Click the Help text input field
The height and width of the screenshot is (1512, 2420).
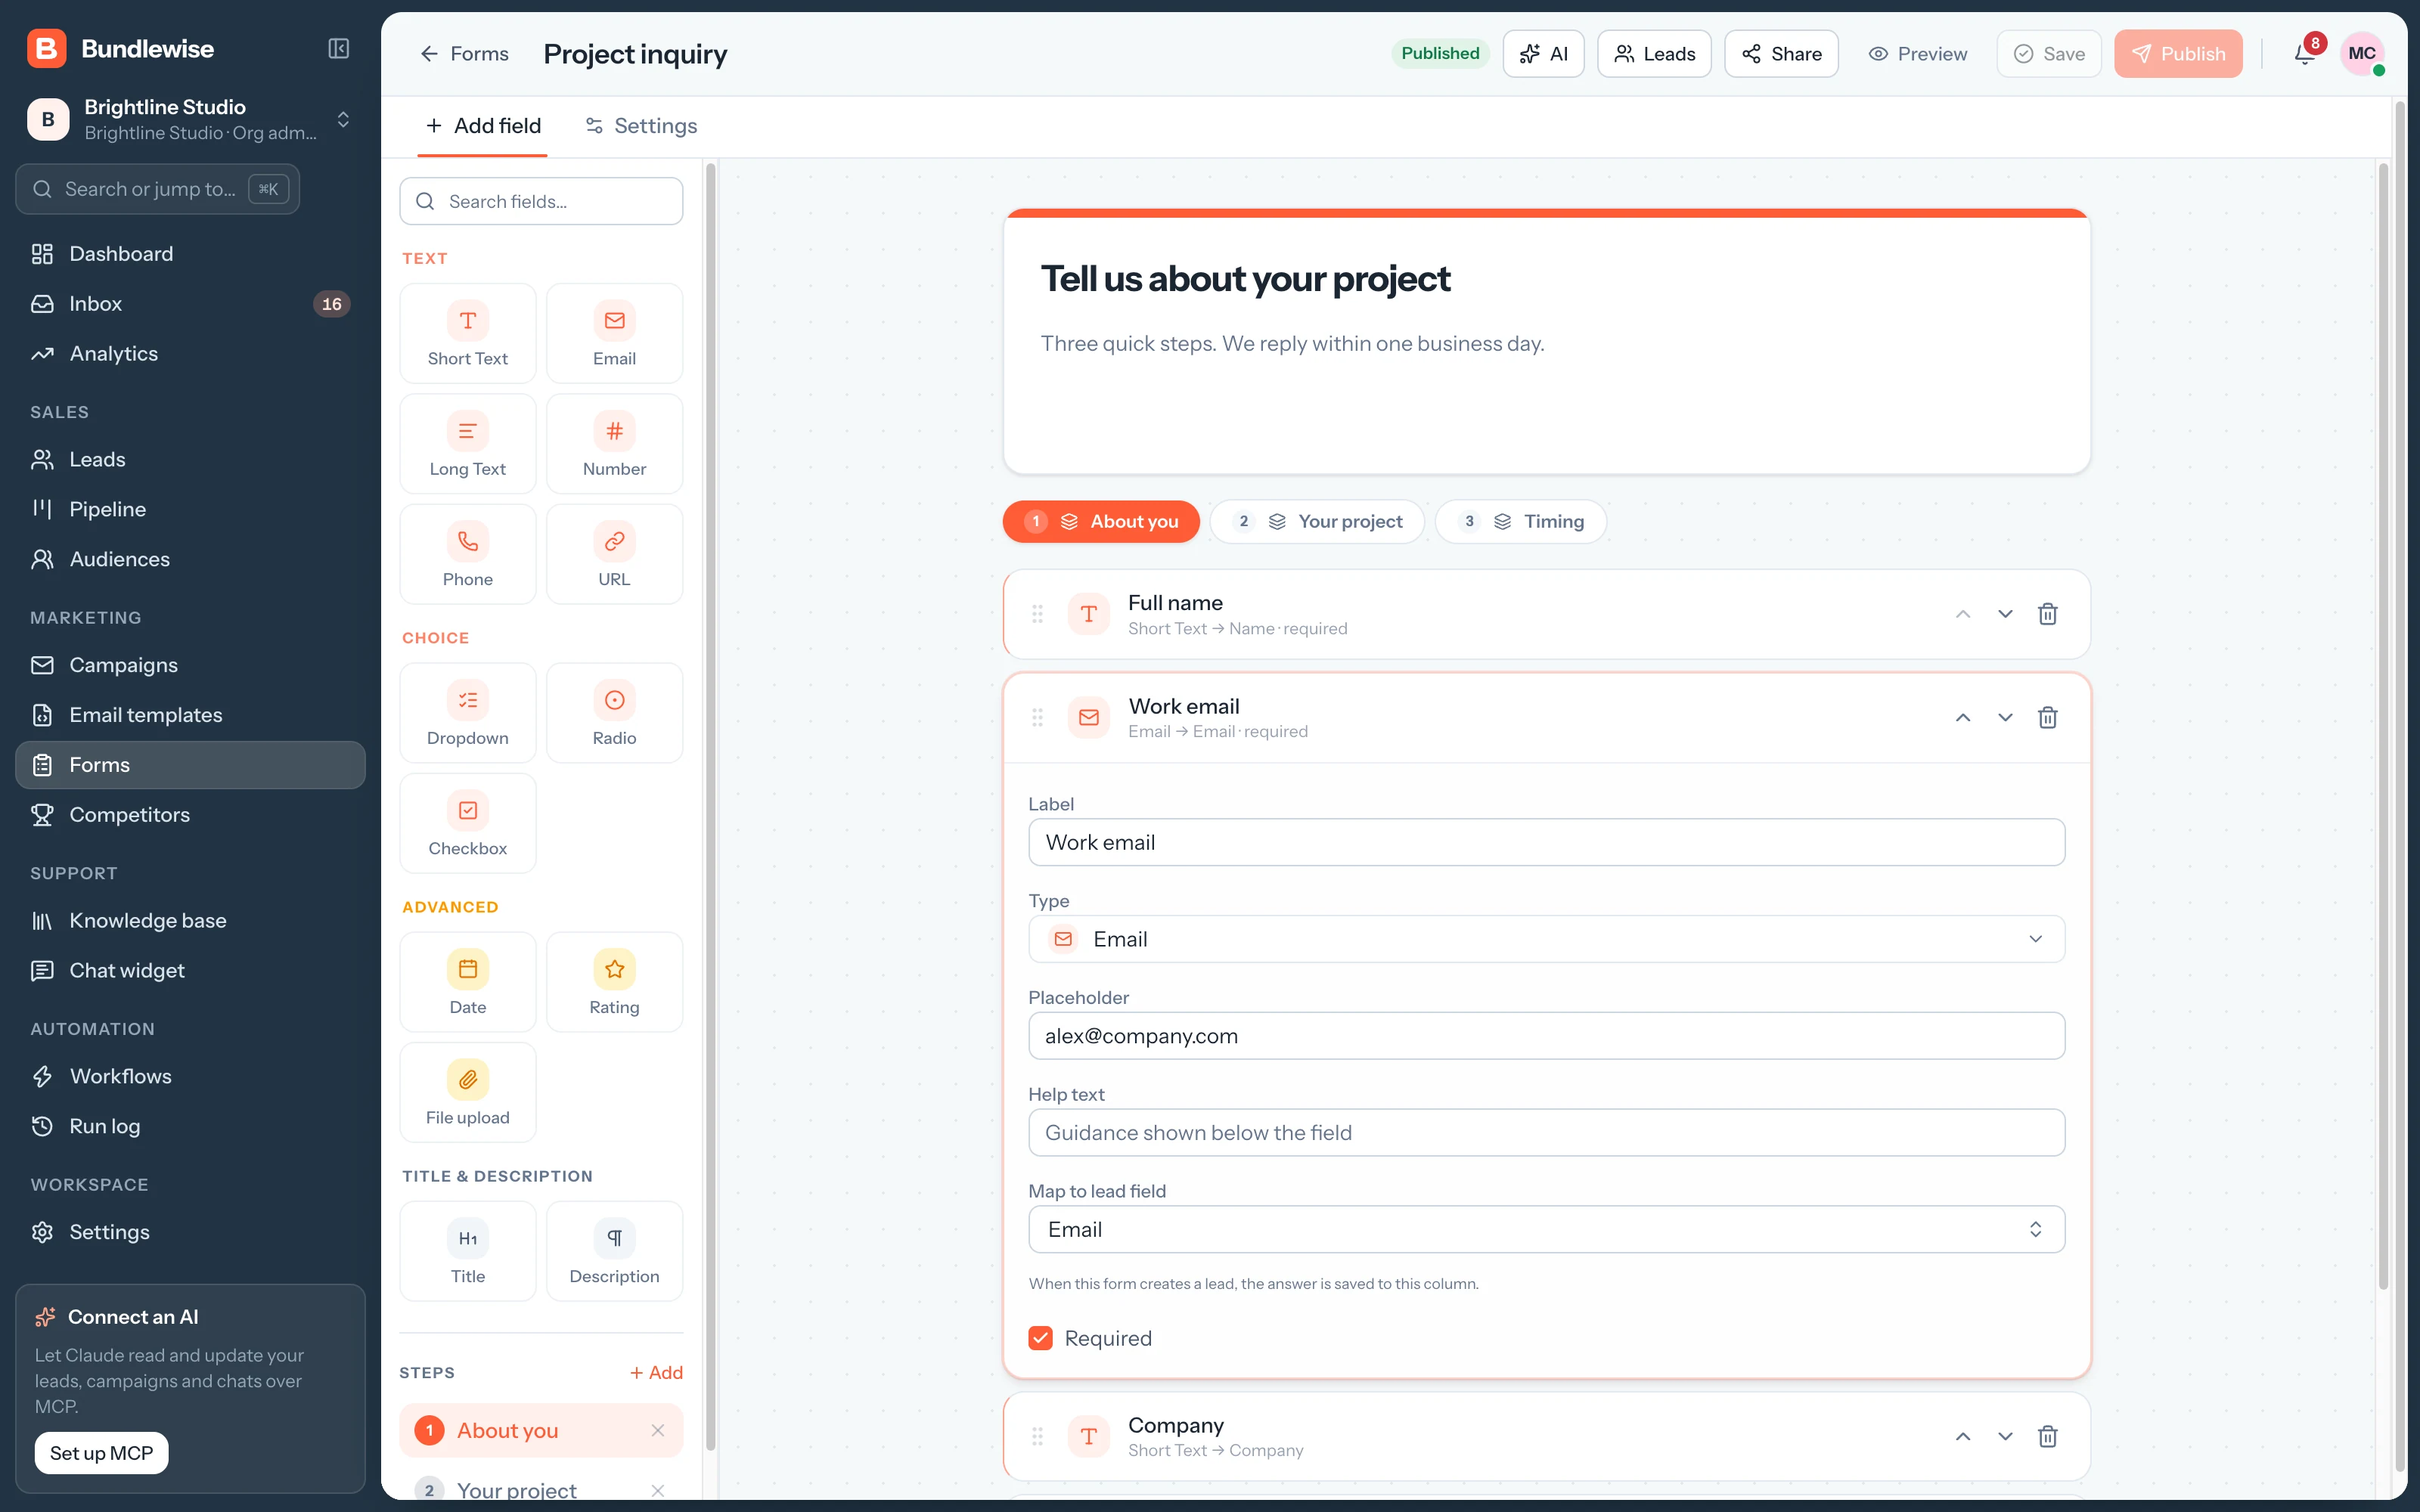click(x=1546, y=1133)
